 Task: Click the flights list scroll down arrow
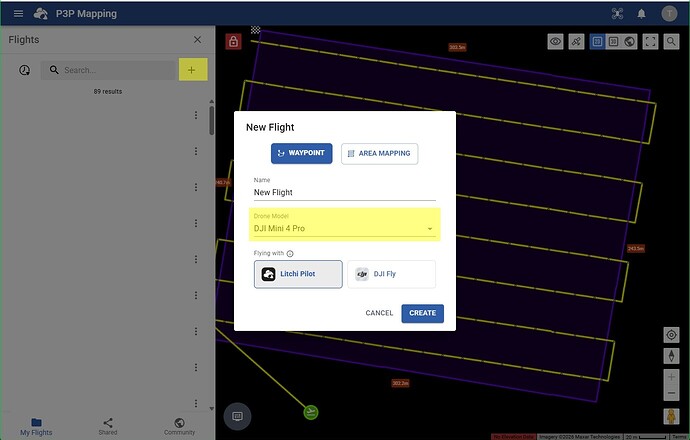212,409
